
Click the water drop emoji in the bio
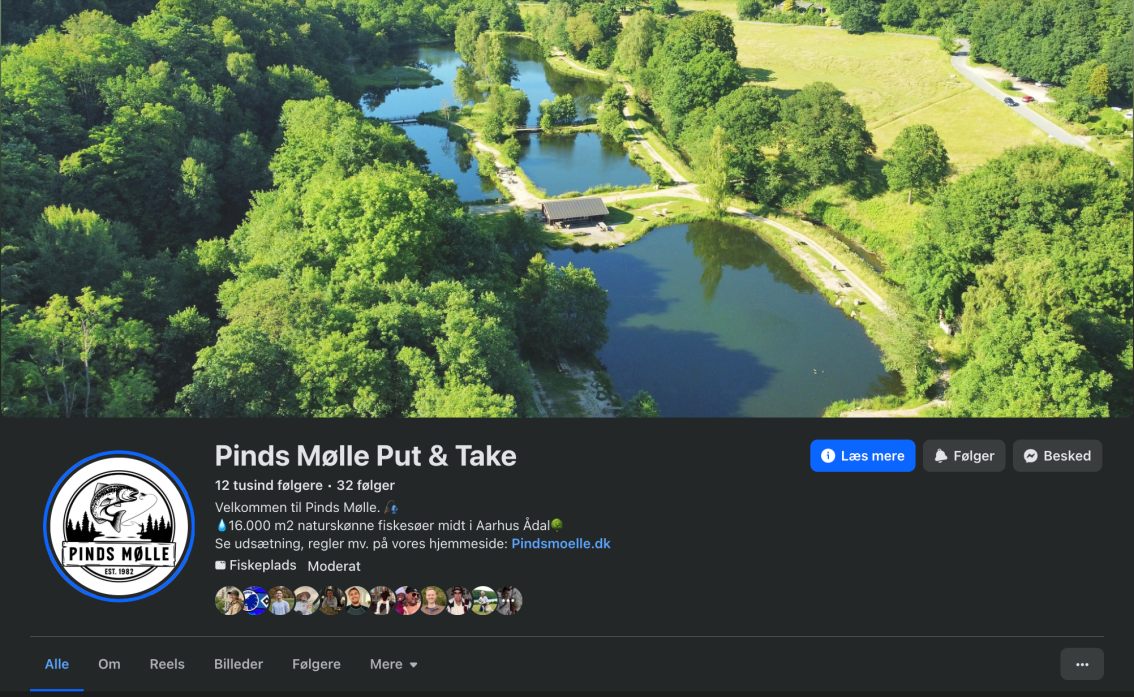point(222,524)
